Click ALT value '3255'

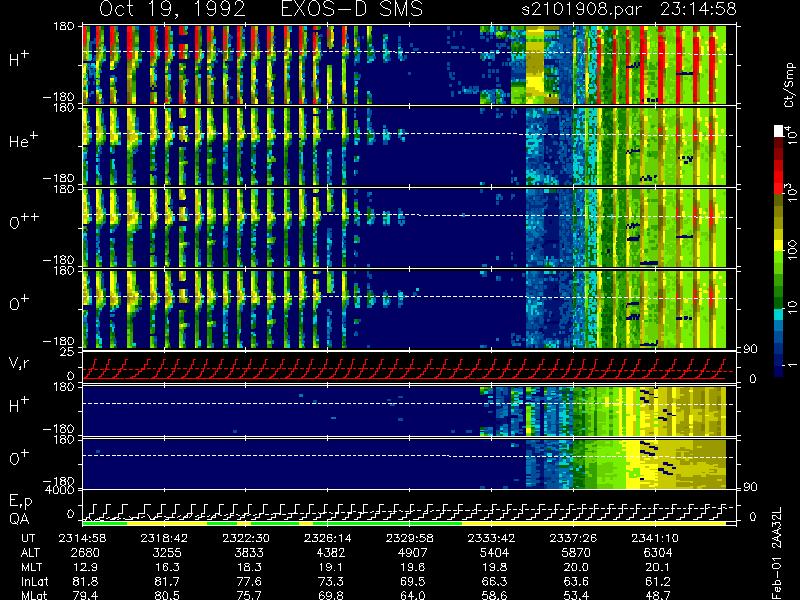coord(167,553)
